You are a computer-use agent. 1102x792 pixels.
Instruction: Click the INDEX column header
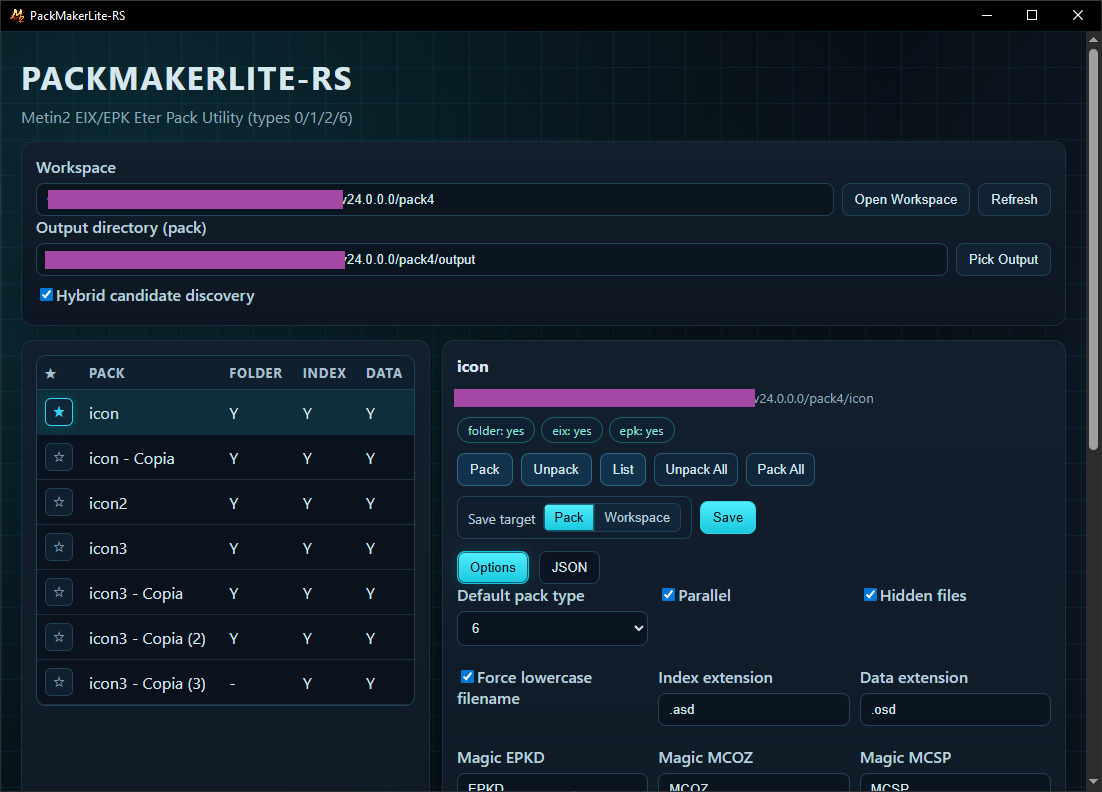coord(324,373)
